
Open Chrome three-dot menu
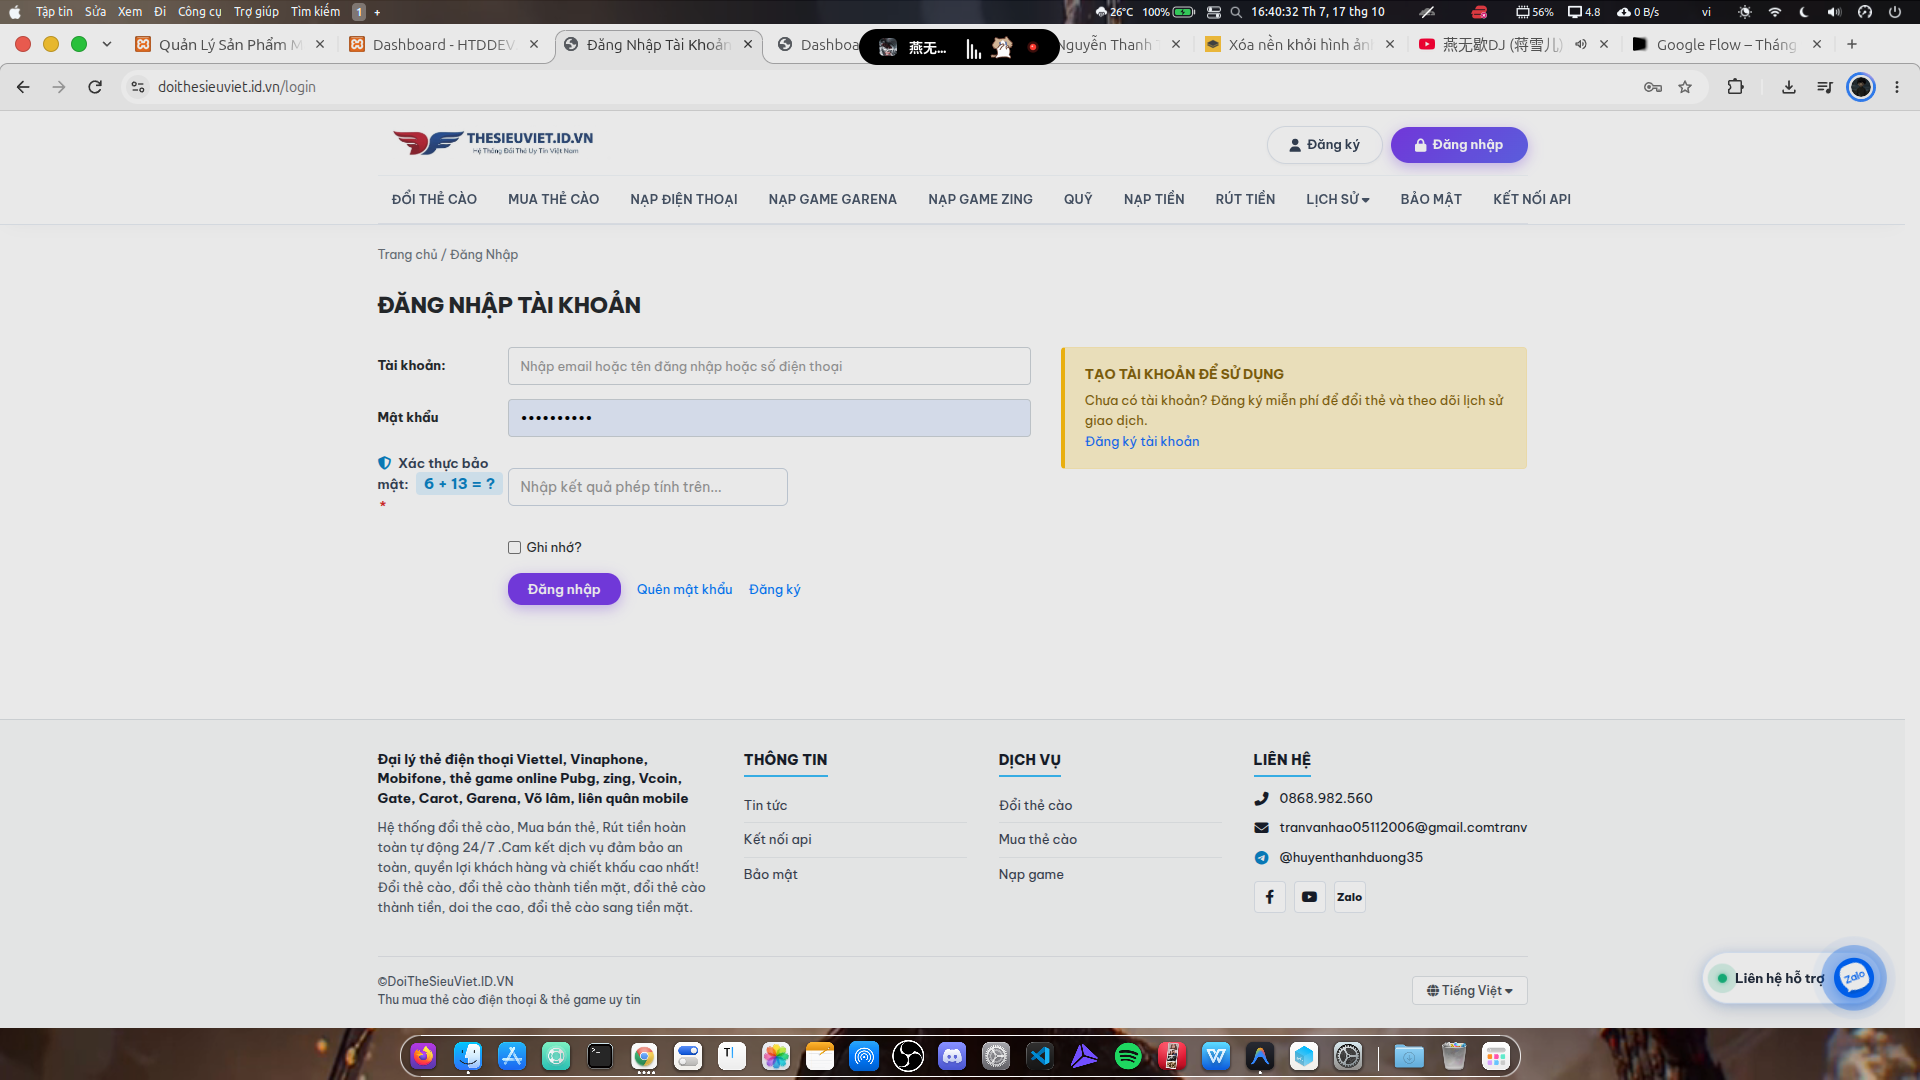[1896, 87]
